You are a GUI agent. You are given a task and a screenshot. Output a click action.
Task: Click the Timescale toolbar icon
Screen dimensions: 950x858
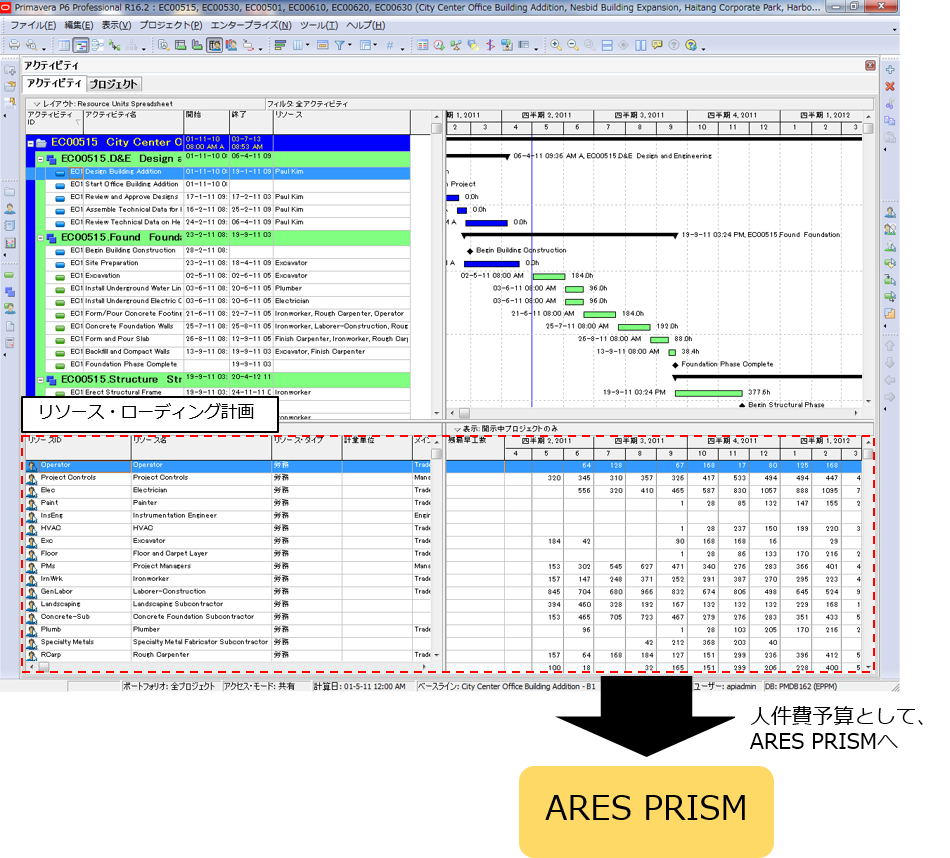point(323,45)
